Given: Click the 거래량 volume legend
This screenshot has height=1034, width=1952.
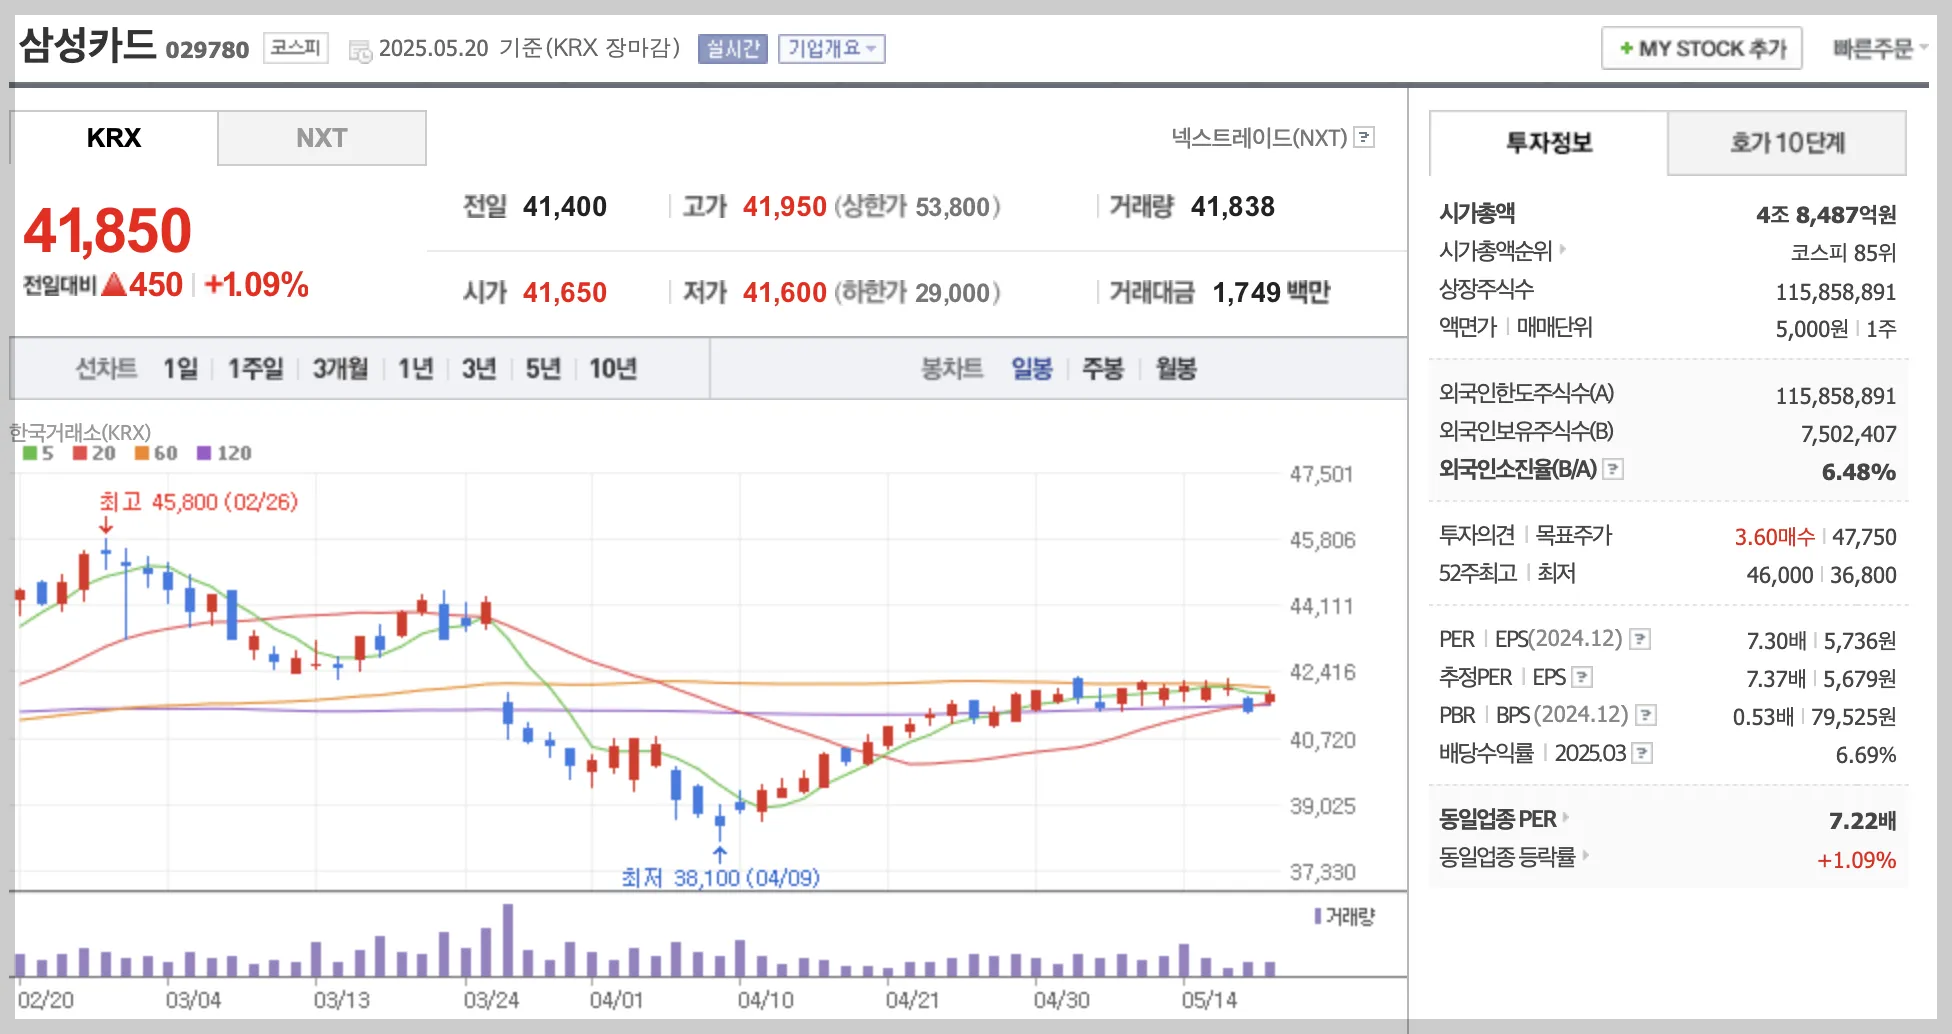Looking at the screenshot, I should coord(1345,916).
